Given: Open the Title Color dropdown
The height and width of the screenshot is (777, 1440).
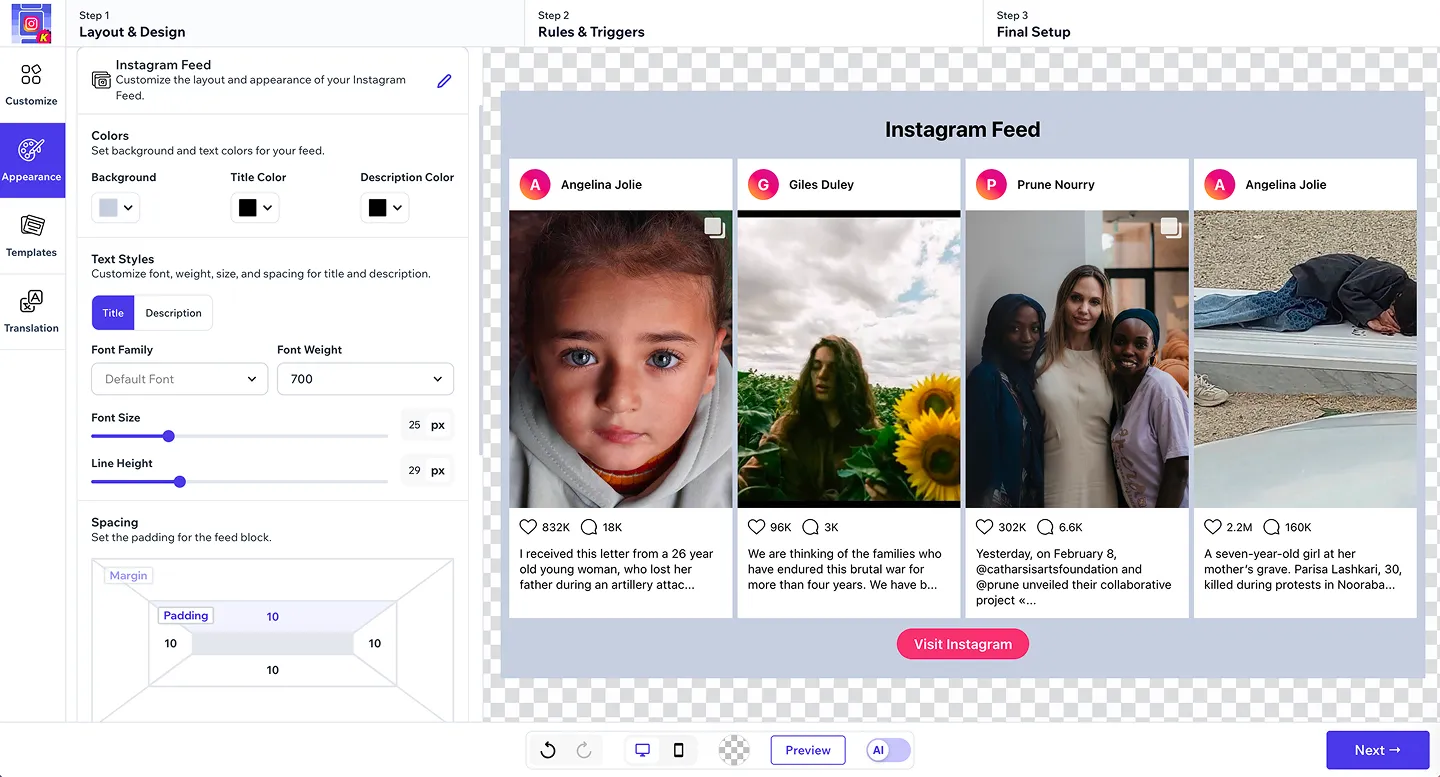Looking at the screenshot, I should [x=255, y=208].
